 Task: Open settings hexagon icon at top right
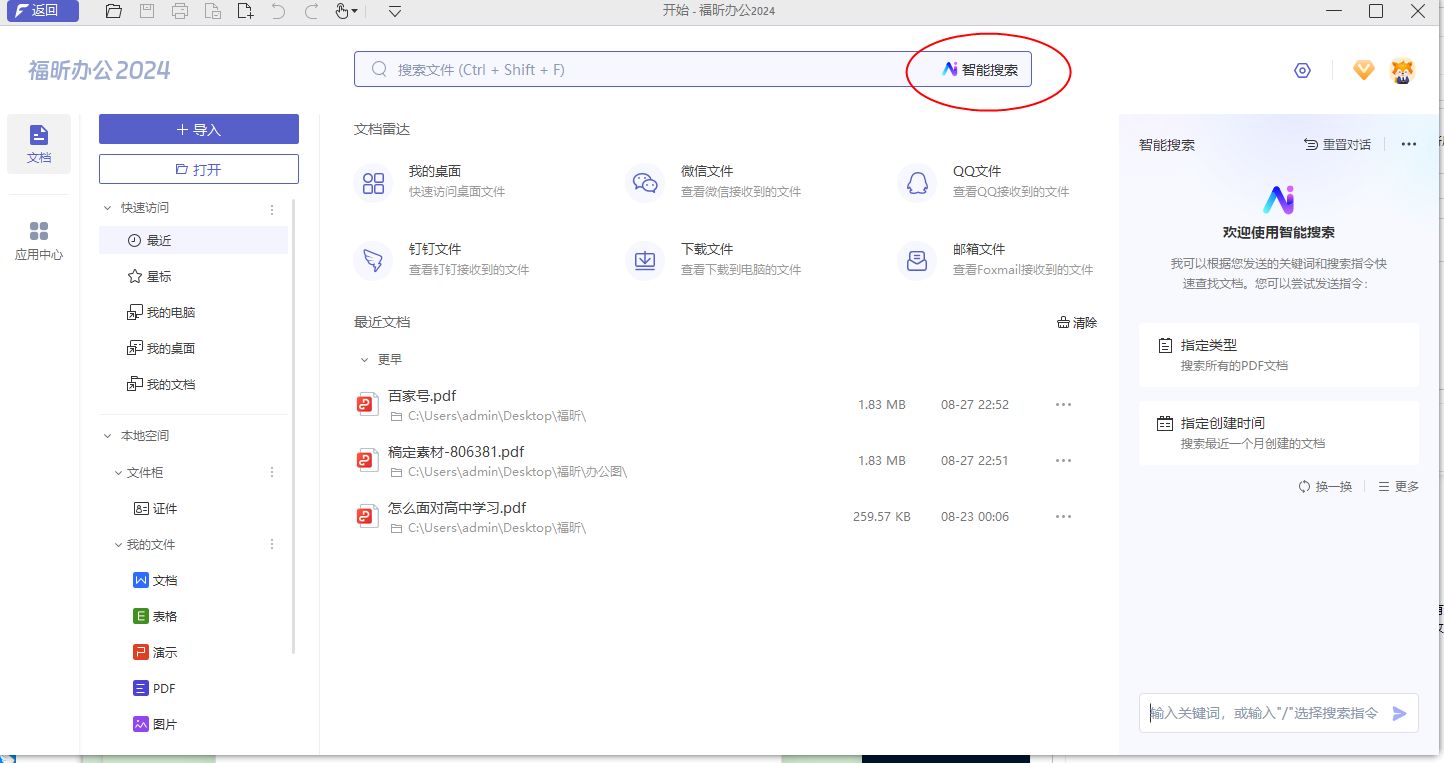click(x=1302, y=70)
